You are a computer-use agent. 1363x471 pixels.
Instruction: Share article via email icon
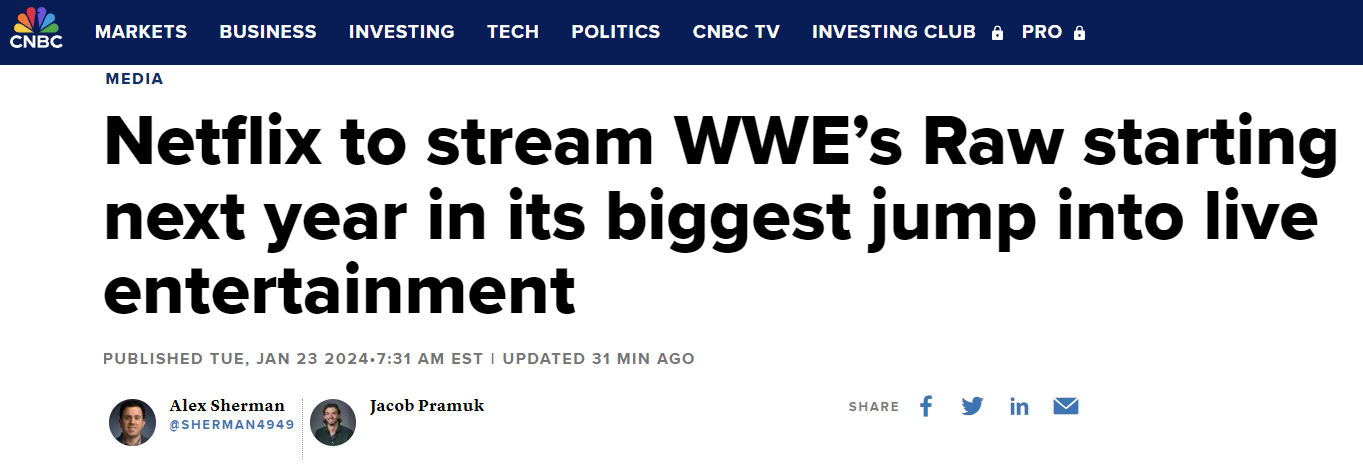pyautogui.click(x=1066, y=406)
